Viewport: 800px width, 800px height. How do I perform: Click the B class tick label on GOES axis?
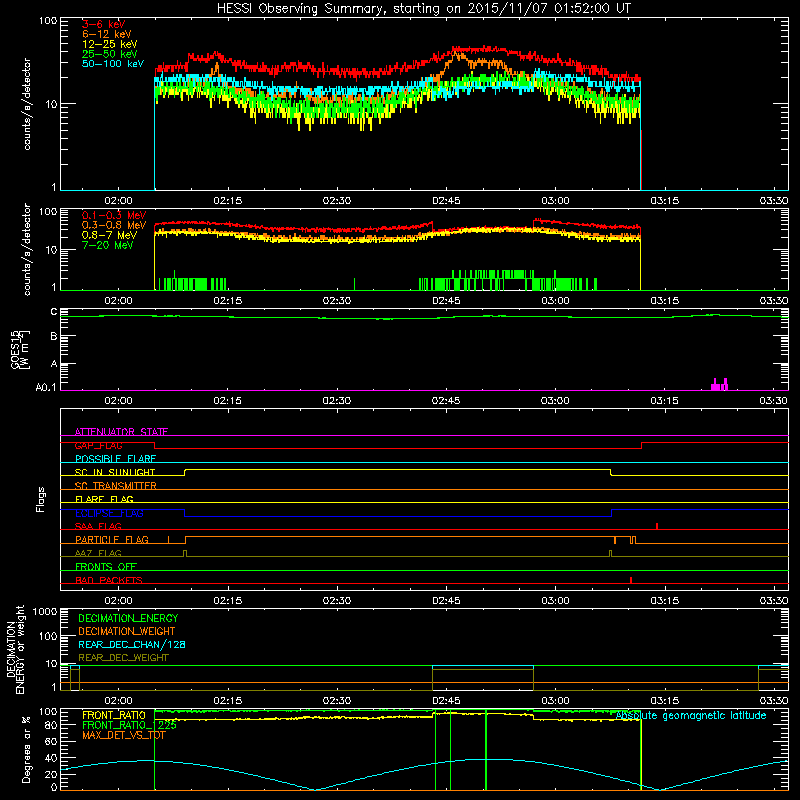54,336
